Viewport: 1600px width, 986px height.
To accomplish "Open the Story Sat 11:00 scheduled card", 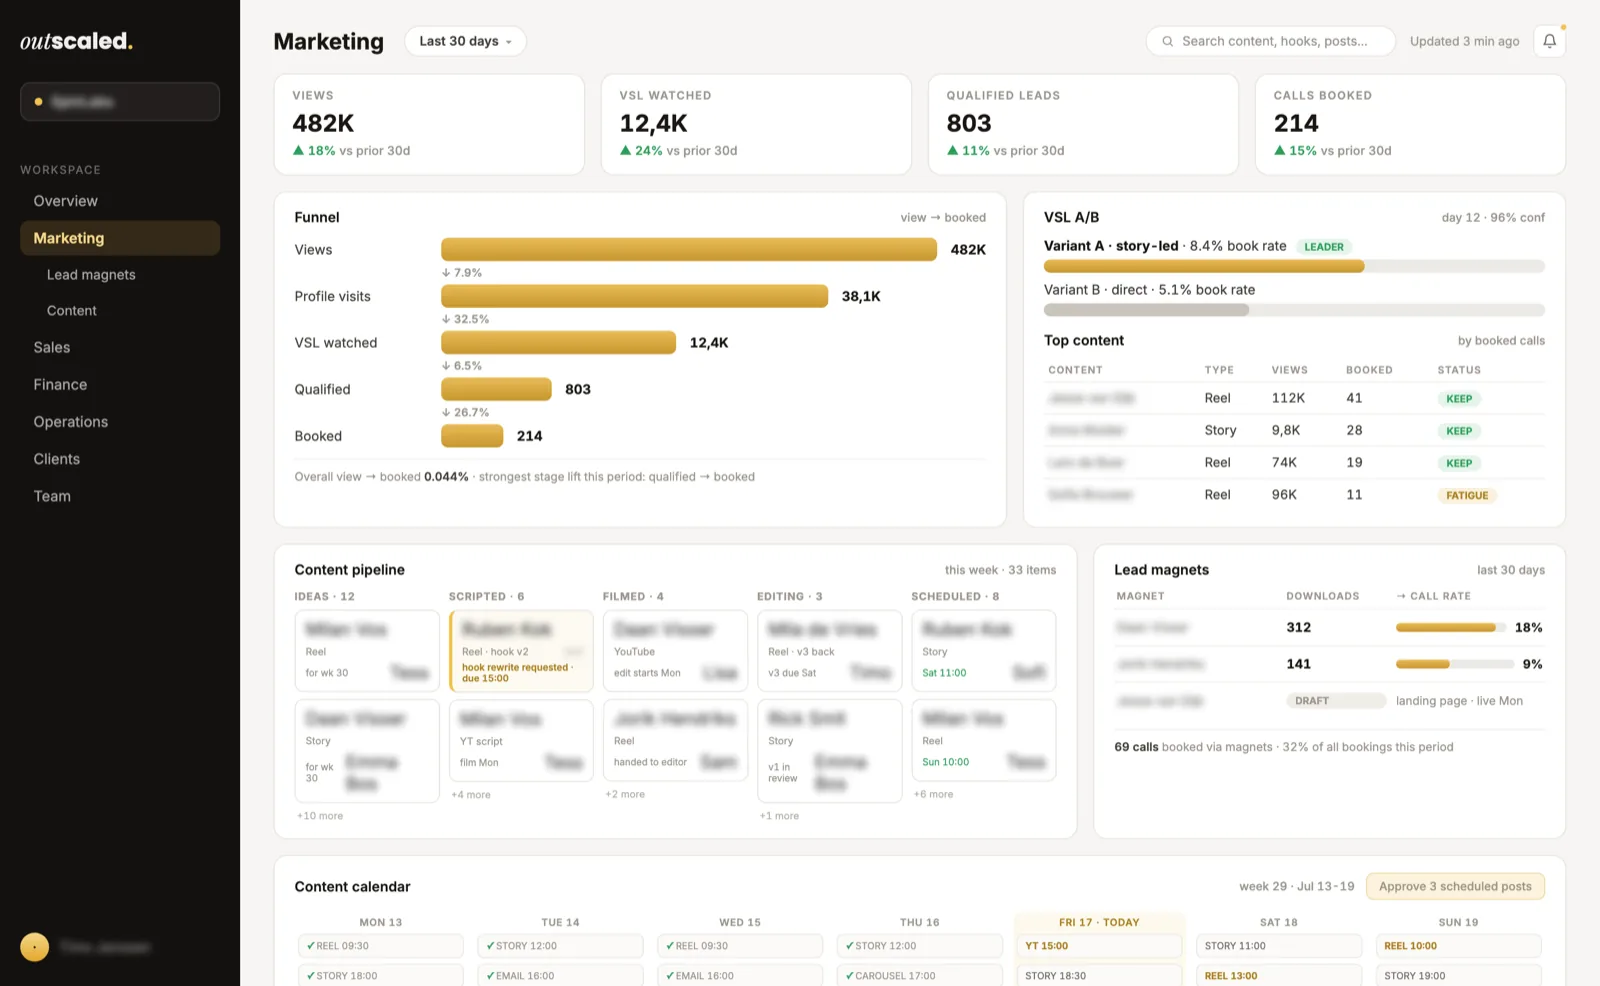I will (x=984, y=651).
